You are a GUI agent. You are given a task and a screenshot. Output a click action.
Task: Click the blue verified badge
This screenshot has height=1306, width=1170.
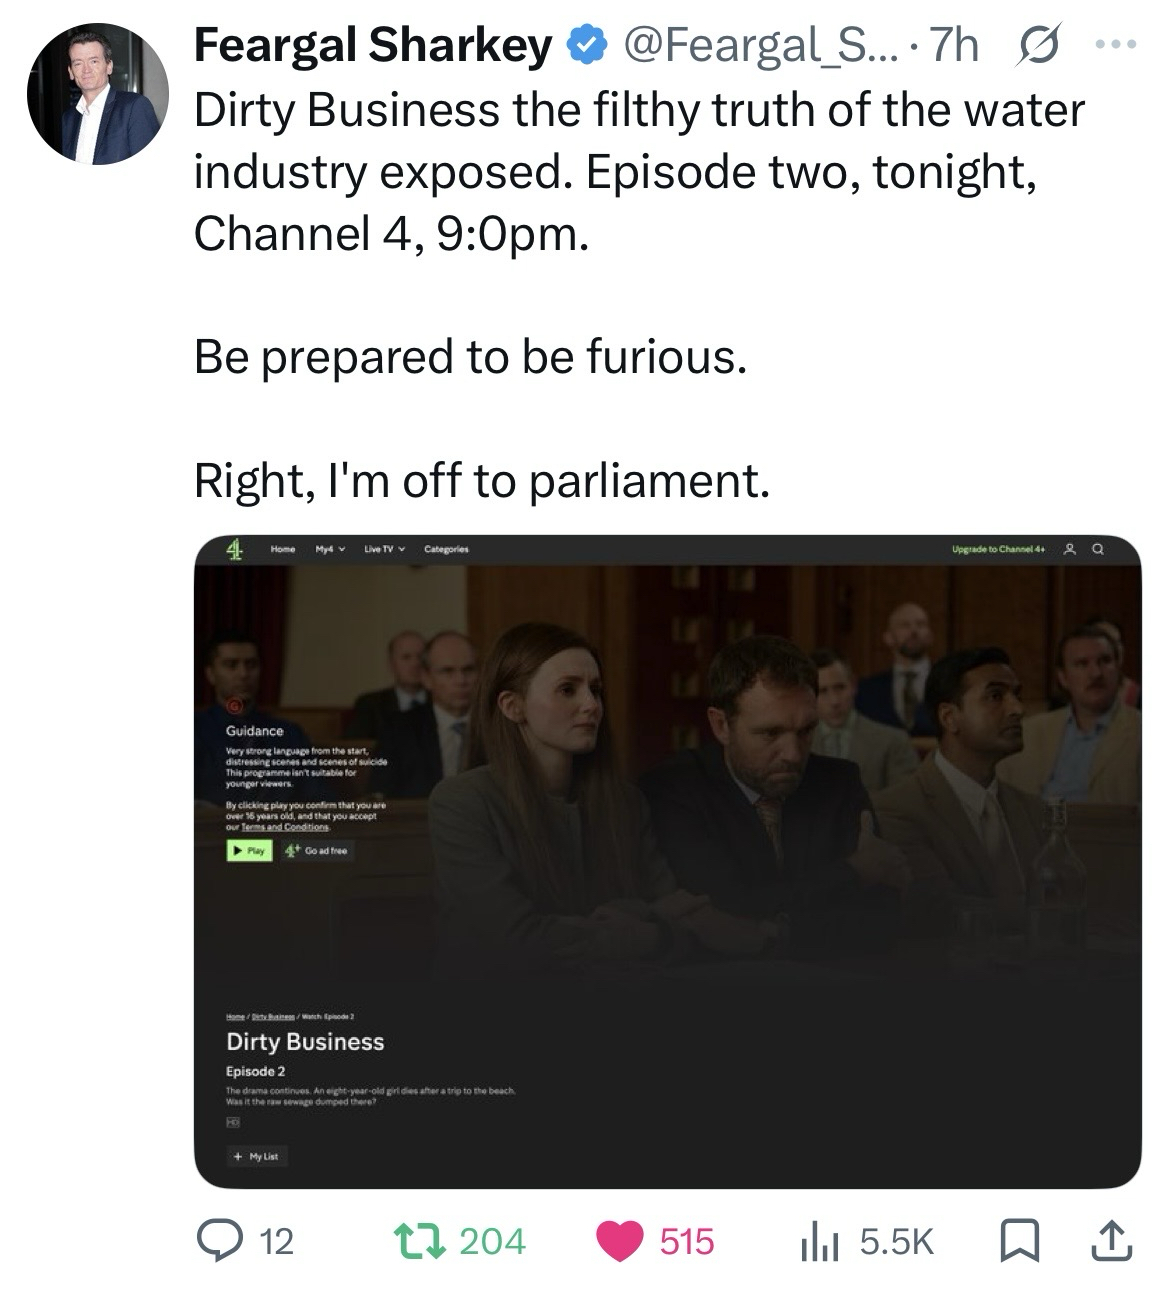[x=584, y=45]
